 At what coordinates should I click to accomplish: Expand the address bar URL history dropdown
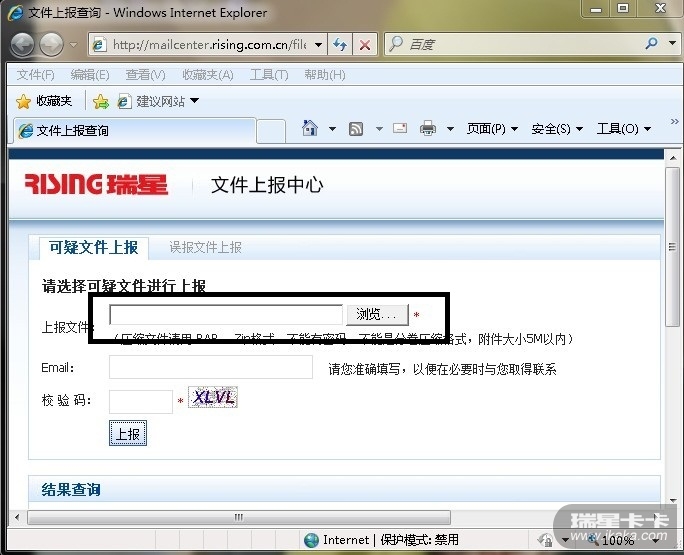(319, 45)
